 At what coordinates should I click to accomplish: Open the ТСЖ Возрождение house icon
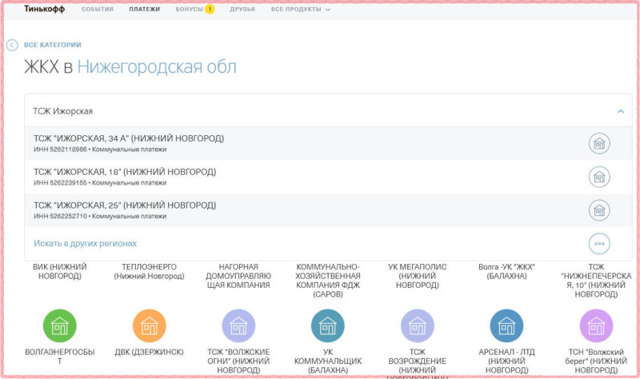(417, 326)
